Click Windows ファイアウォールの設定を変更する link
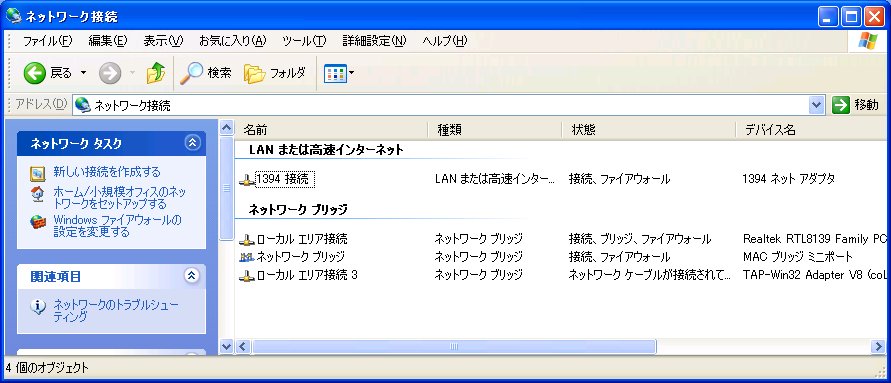The height and width of the screenshot is (383, 891). click(117, 226)
